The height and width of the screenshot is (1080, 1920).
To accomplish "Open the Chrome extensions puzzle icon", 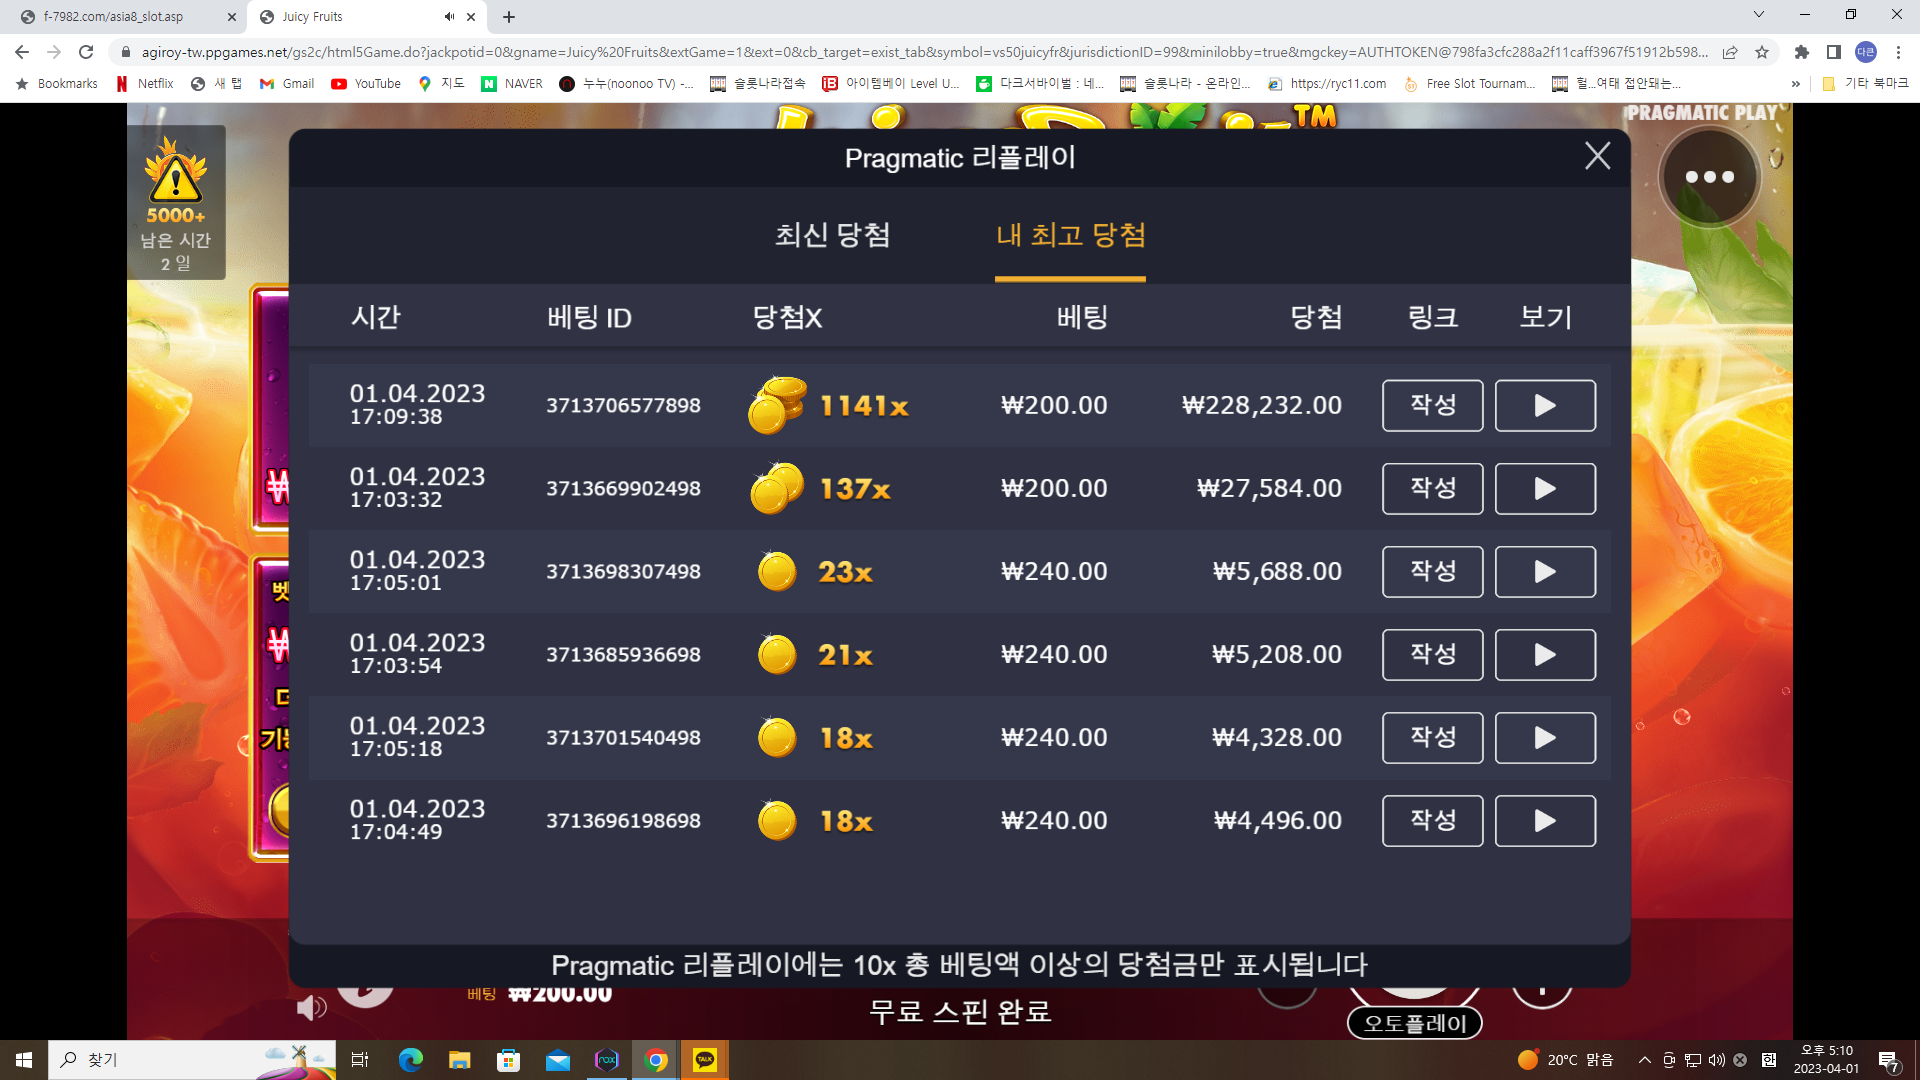I will [1802, 52].
